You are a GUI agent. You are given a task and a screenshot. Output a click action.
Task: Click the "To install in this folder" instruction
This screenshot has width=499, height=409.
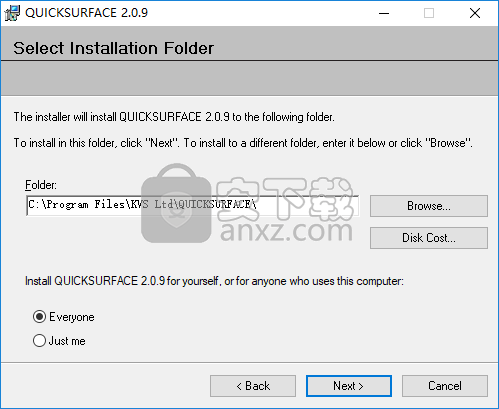pyautogui.click(x=243, y=143)
